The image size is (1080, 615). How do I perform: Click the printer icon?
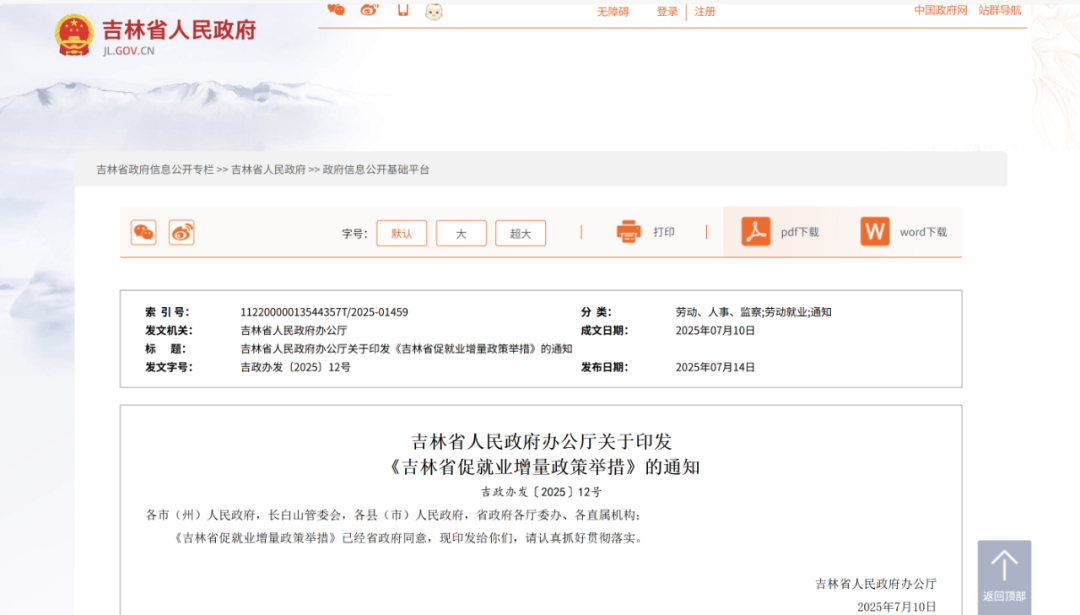tap(628, 232)
